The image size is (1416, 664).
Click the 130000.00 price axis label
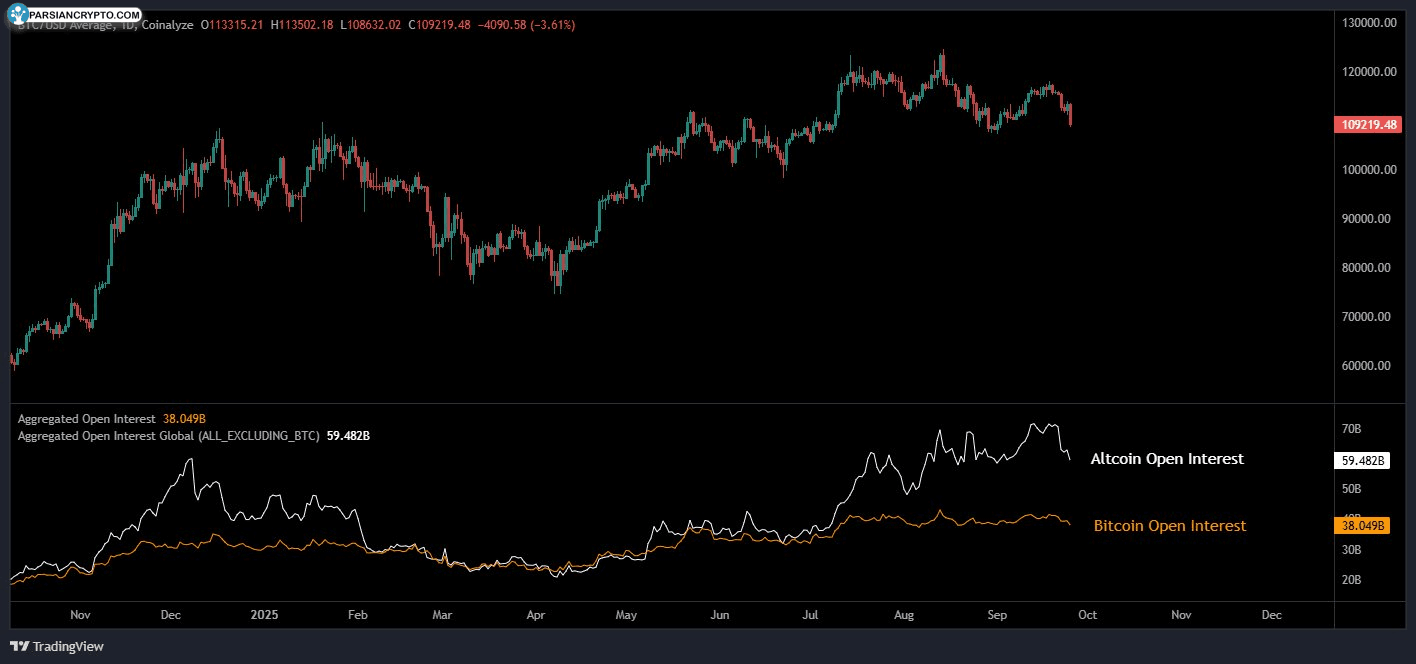(x=1368, y=22)
